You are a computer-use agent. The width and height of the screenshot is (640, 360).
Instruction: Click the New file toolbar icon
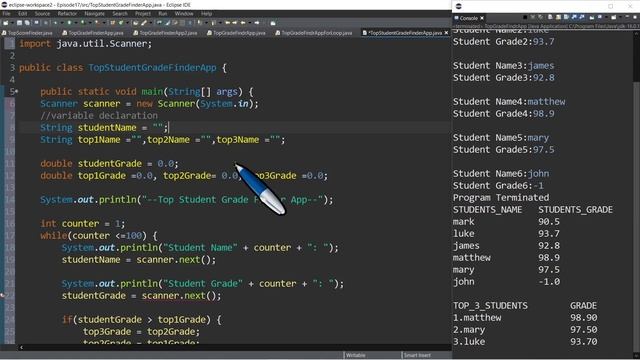[6, 23]
